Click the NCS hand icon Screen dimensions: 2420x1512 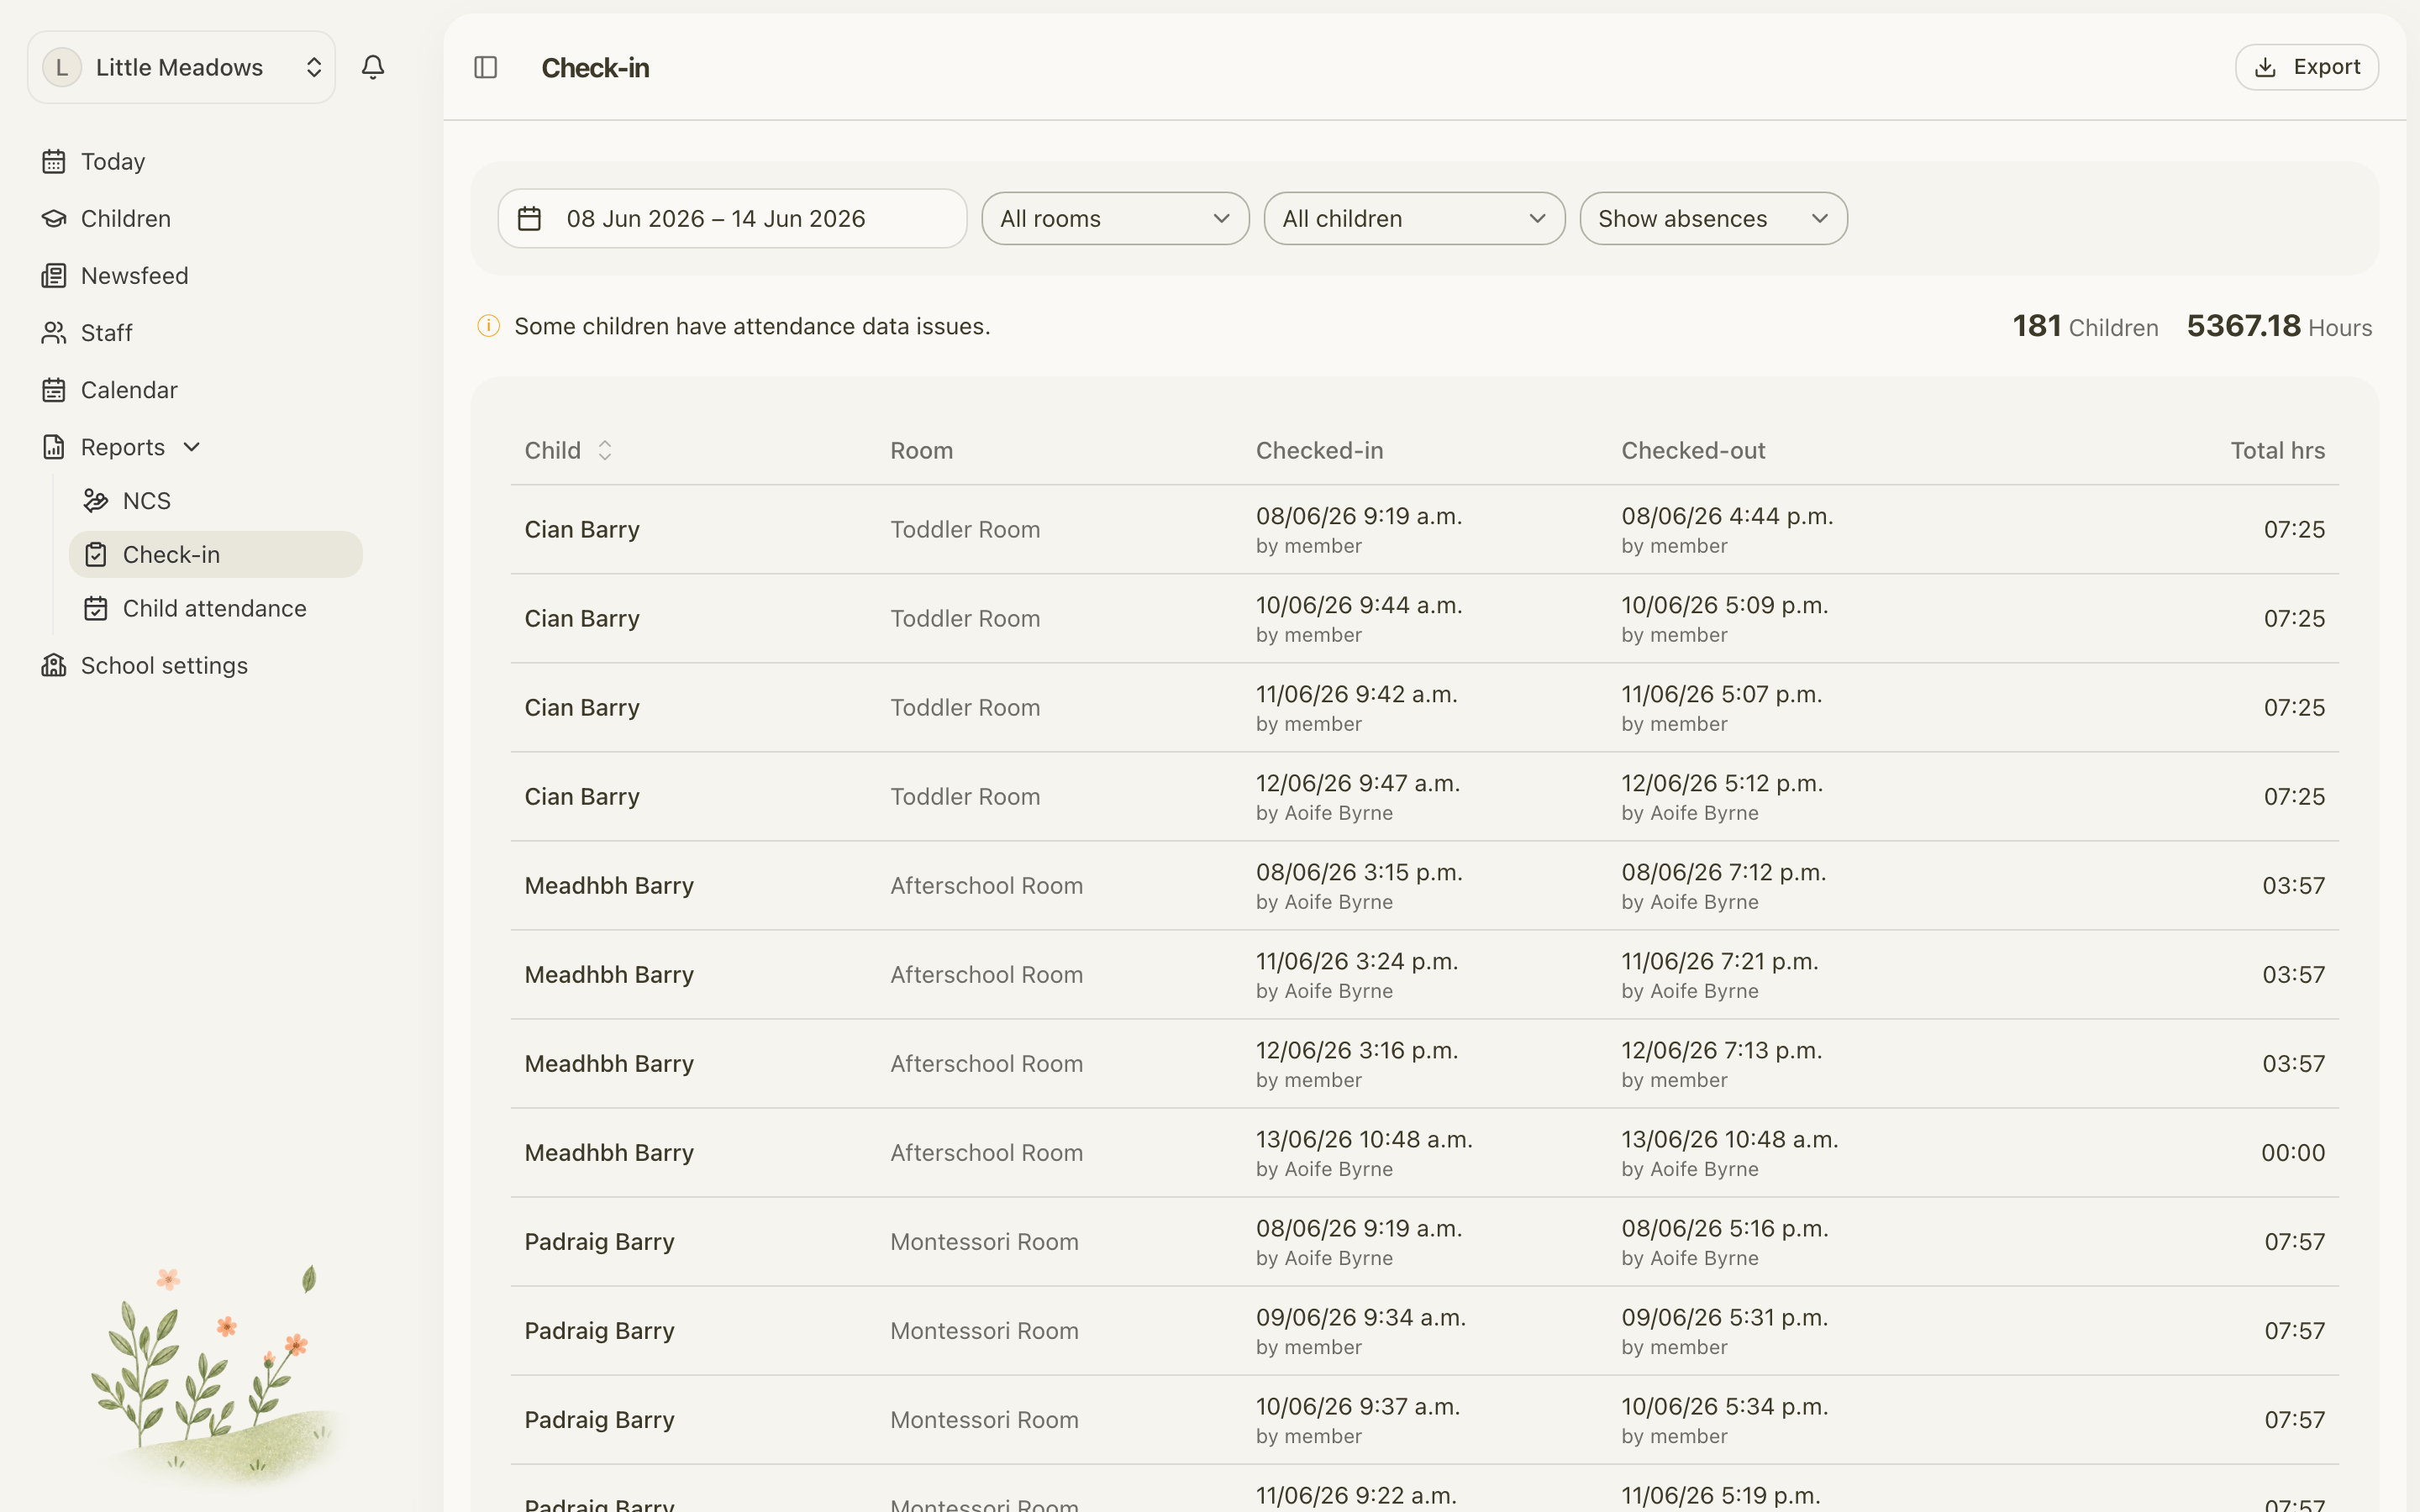[x=96, y=500]
